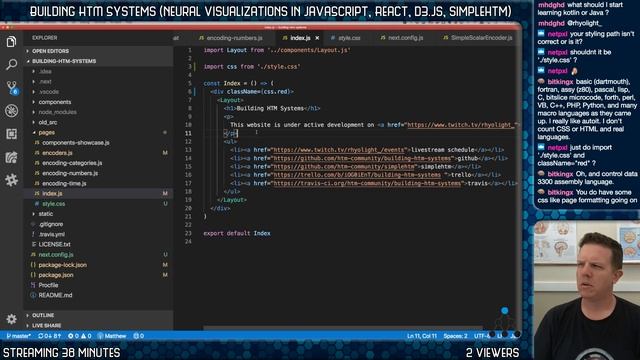Open the Live Share view in the activity bar
This screenshot has height=360, width=640.
point(11,157)
